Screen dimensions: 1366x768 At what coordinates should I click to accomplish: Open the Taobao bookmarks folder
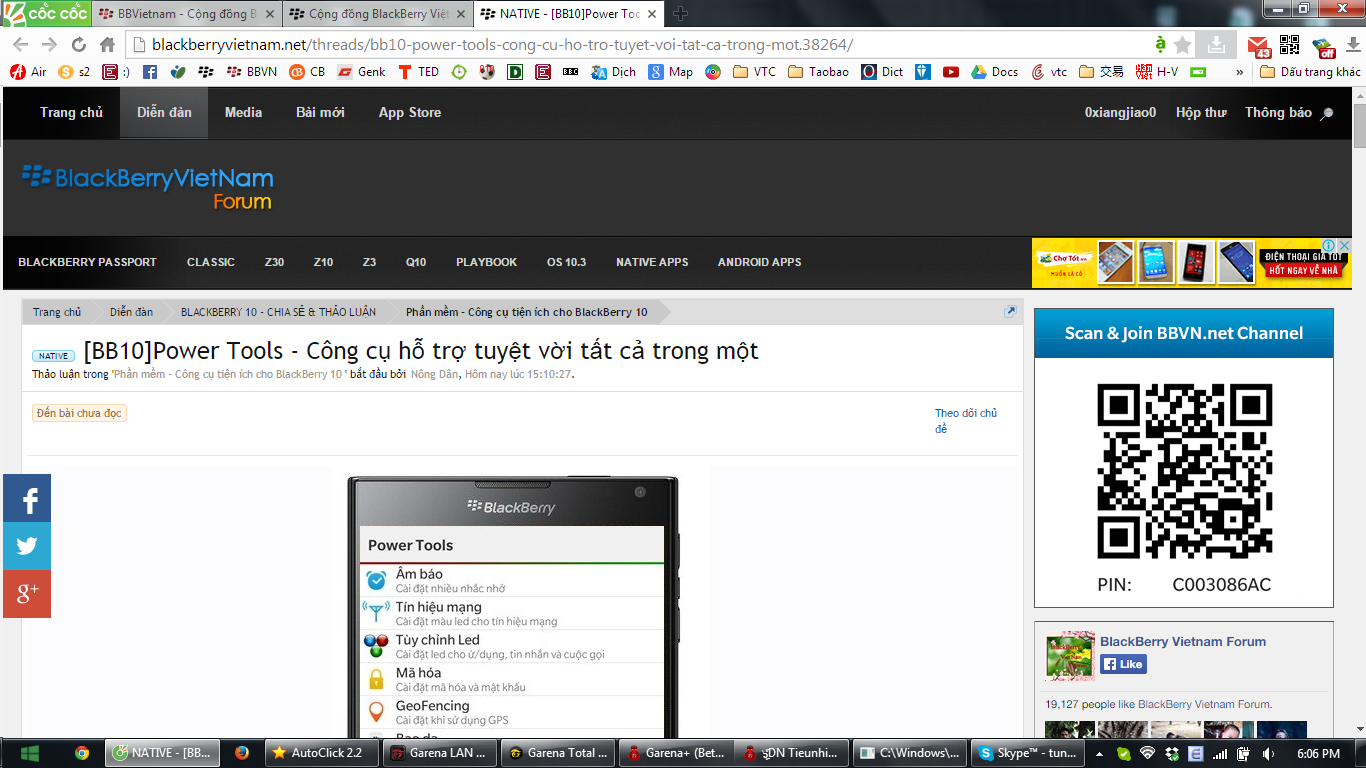818,72
